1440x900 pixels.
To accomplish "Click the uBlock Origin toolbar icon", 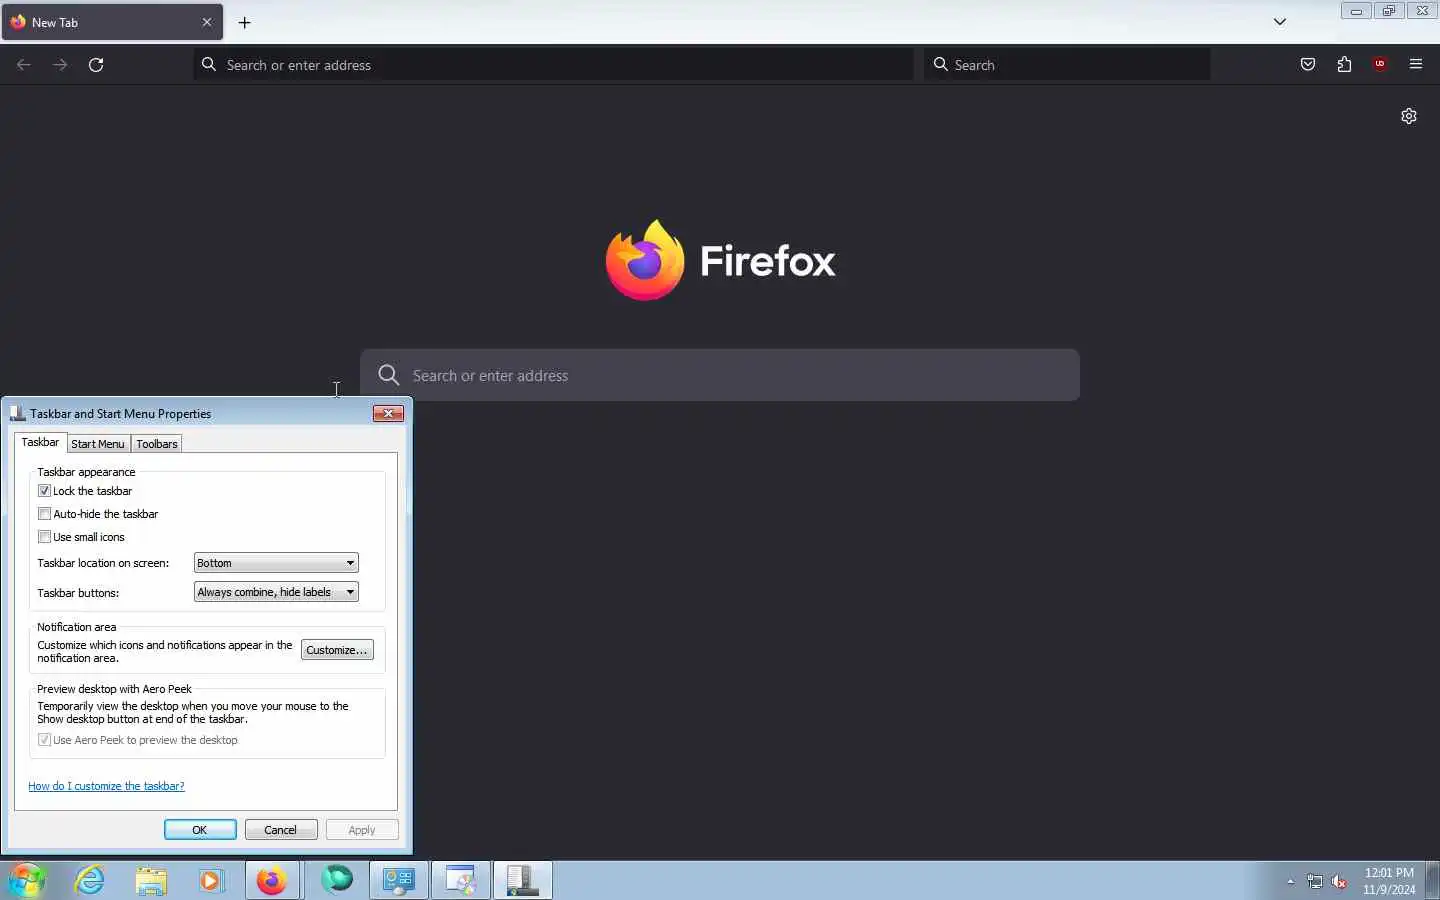I will [x=1380, y=65].
